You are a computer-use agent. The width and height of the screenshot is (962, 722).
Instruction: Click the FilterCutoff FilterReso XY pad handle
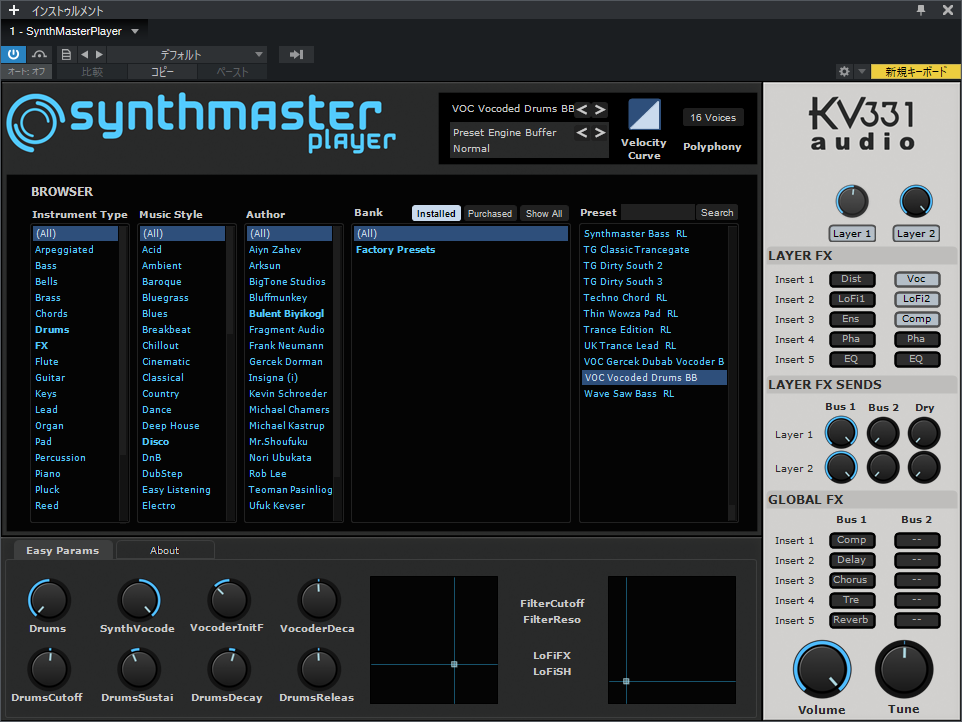pos(454,664)
